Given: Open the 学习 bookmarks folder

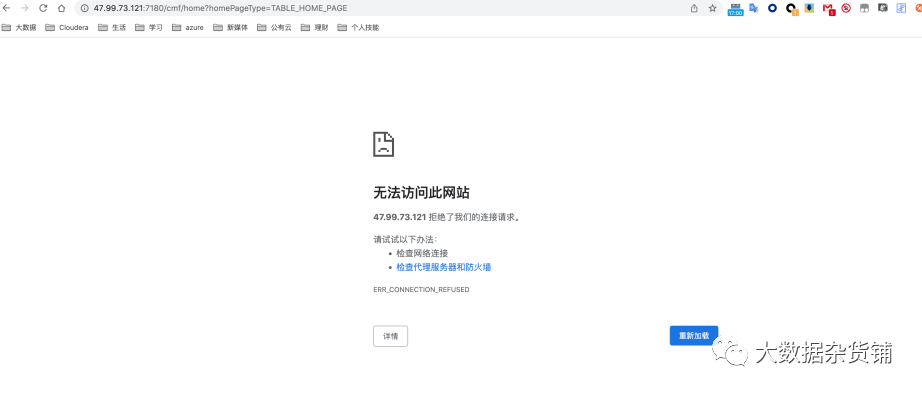Looking at the screenshot, I should 149,27.
